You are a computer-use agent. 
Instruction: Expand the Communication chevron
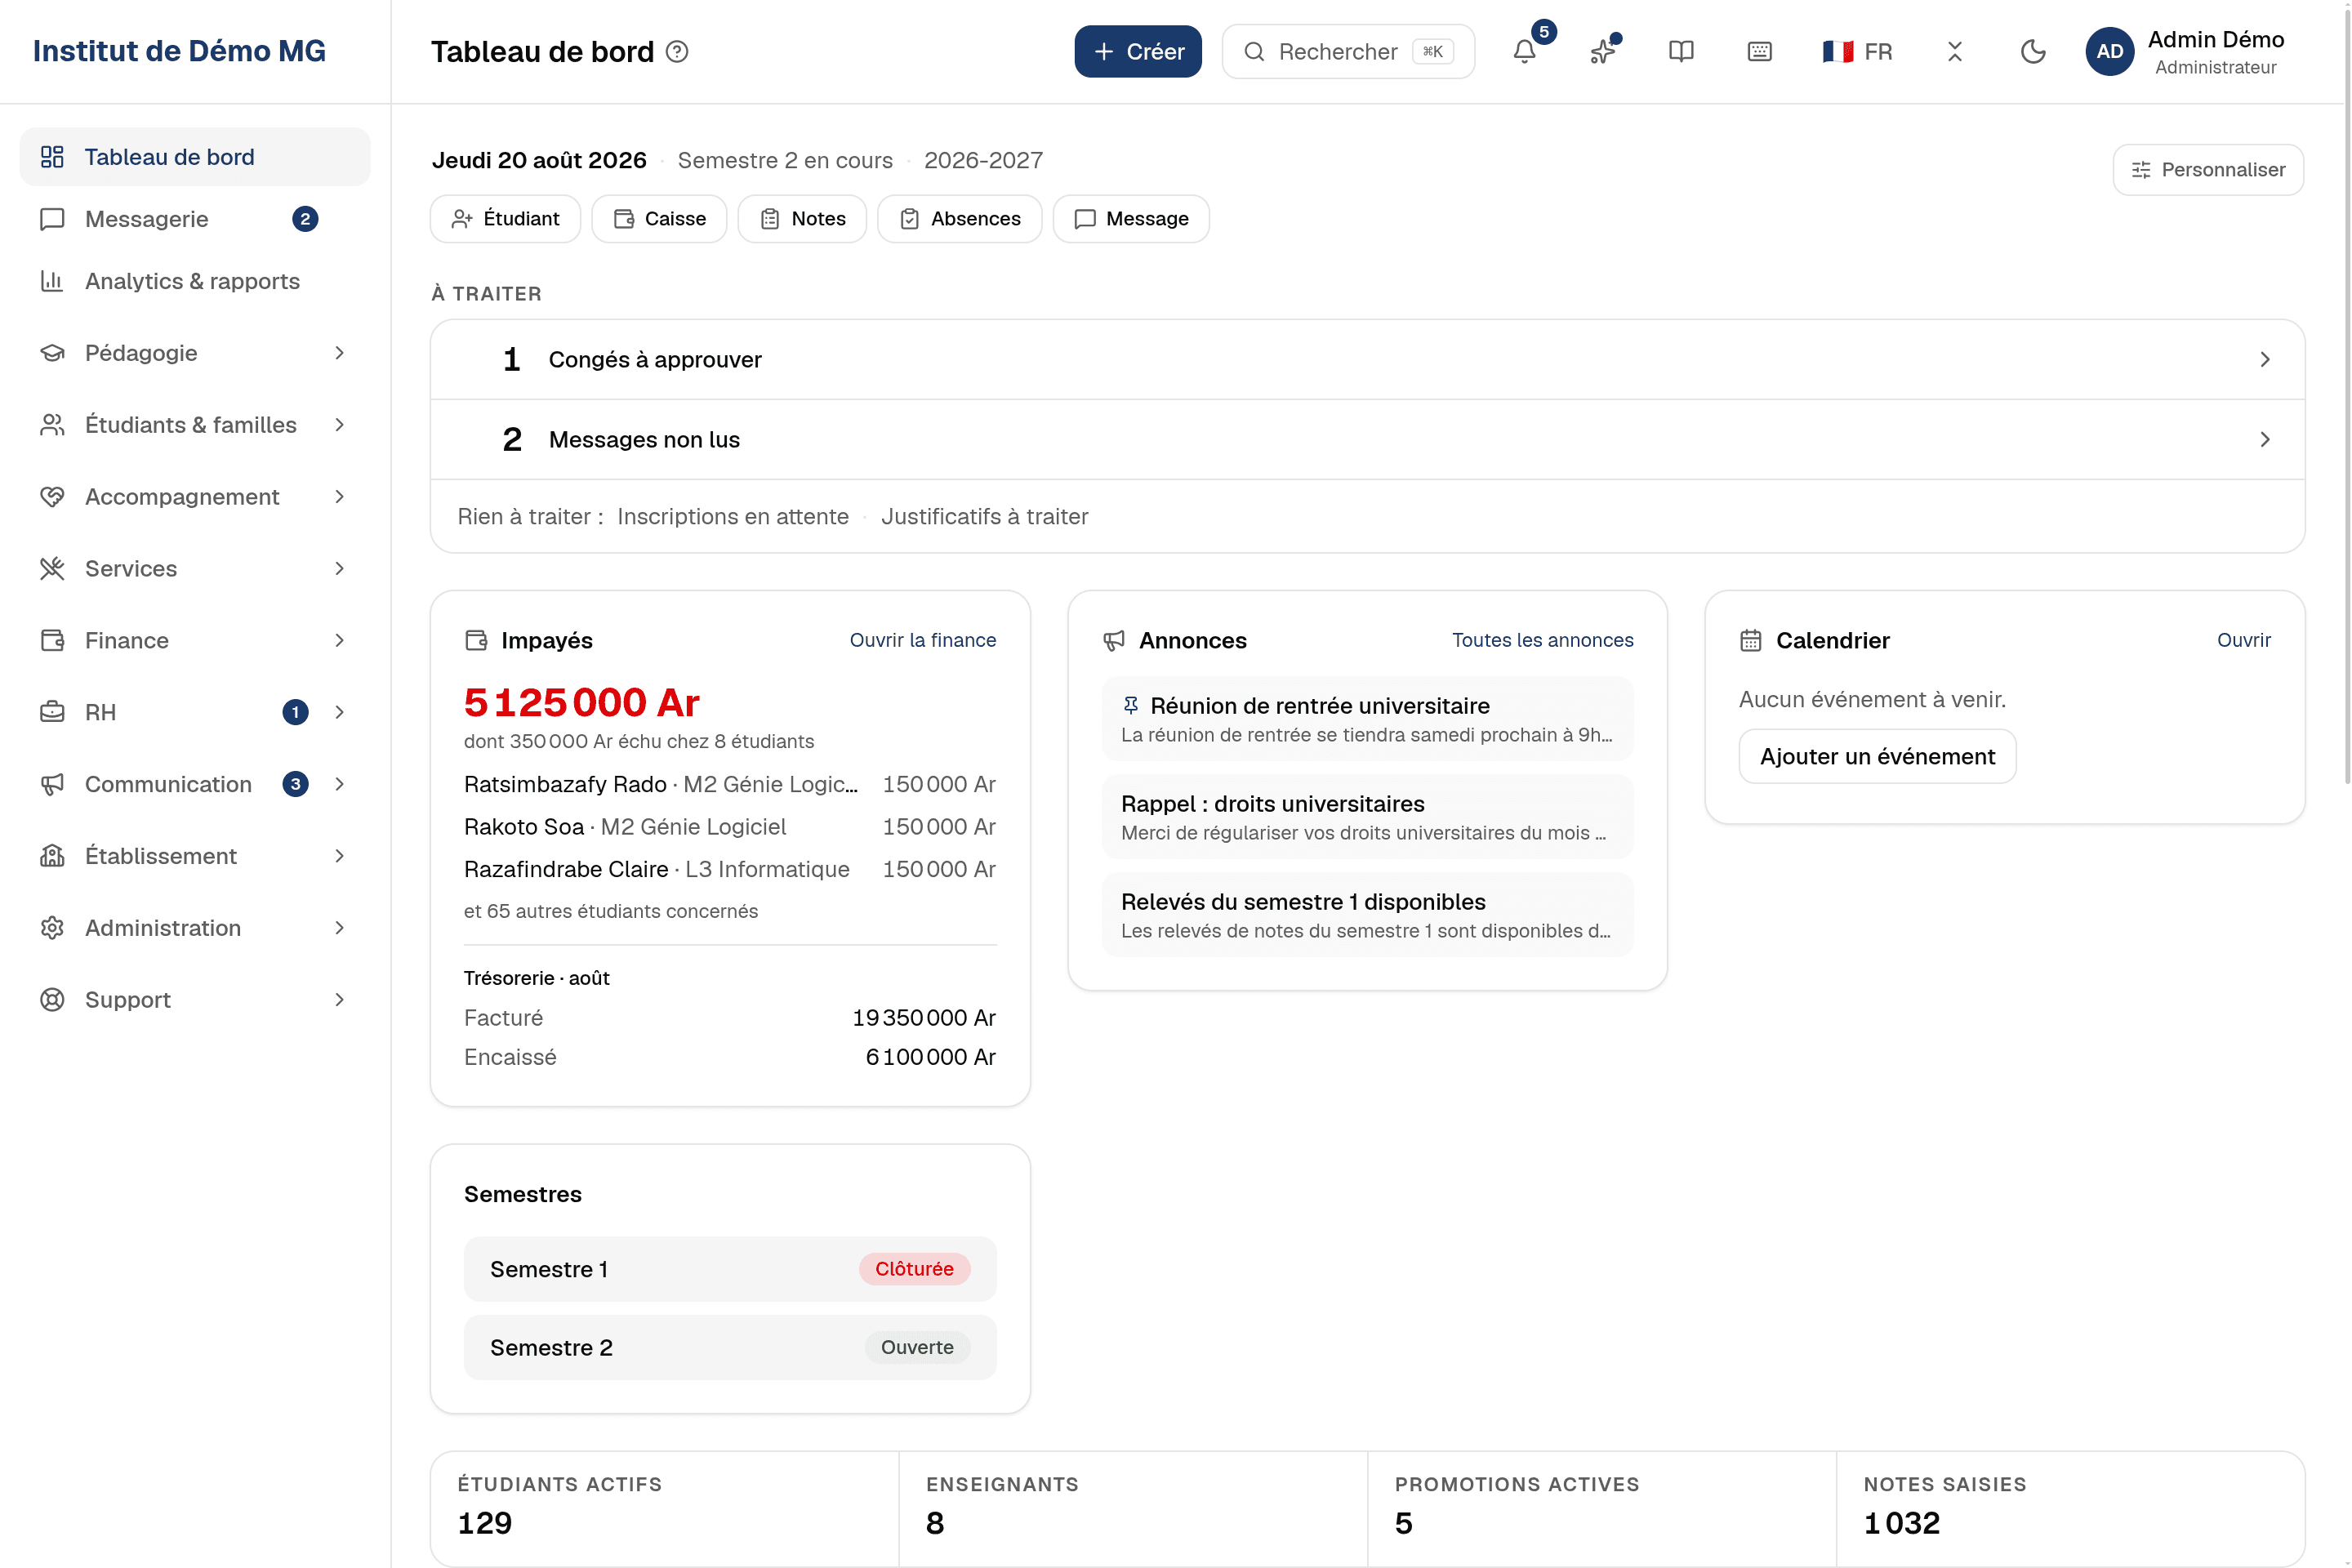[340, 785]
